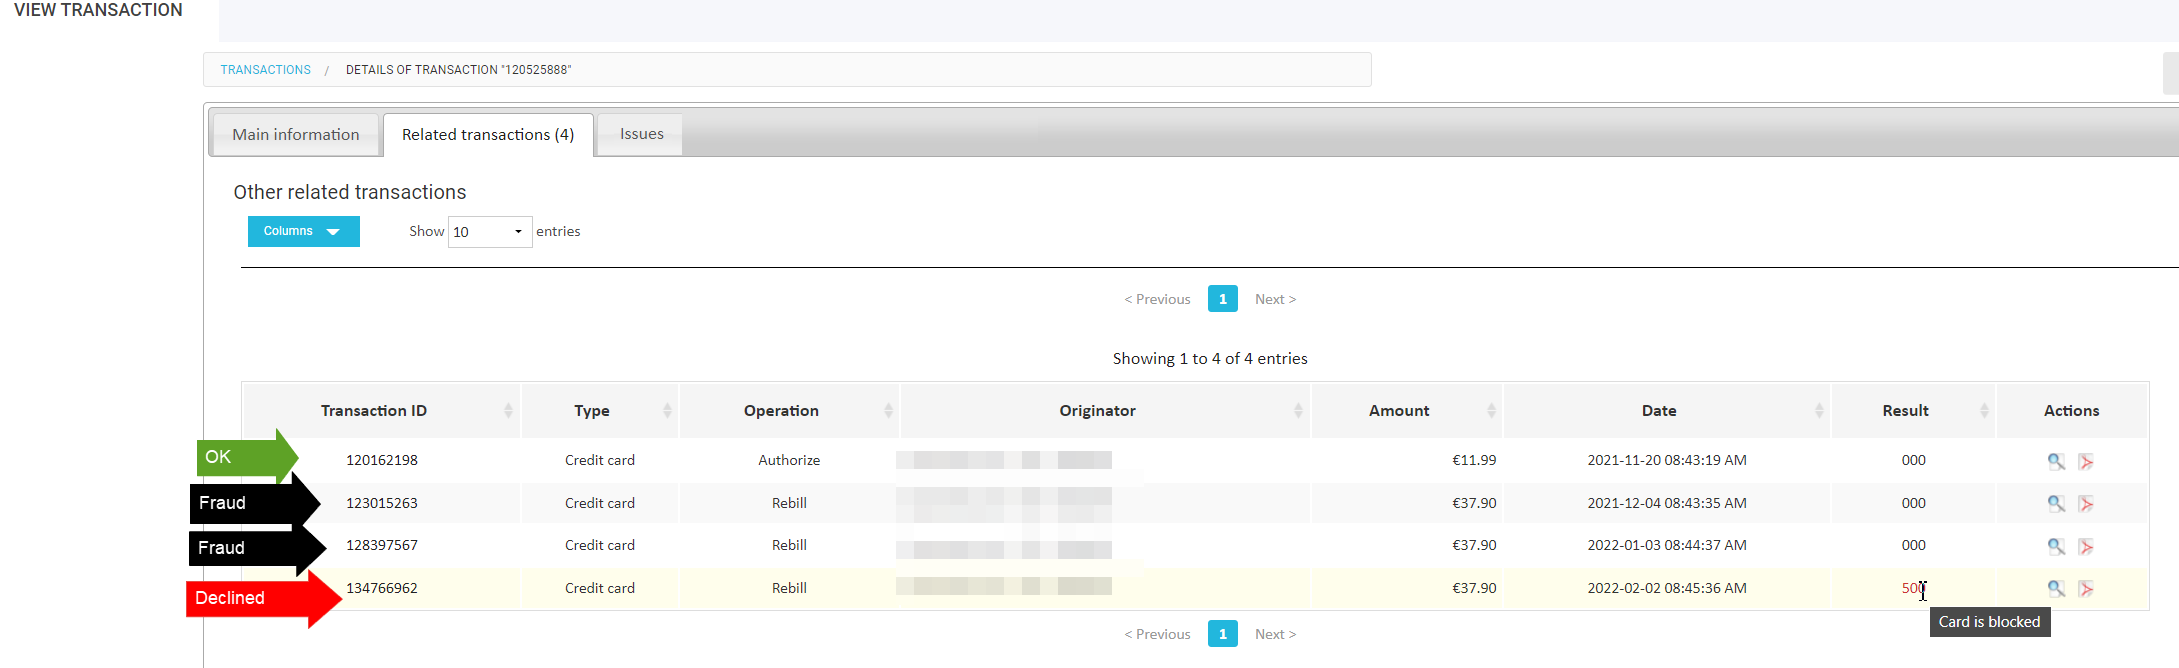Click the top Previous pagination link

[1157, 299]
